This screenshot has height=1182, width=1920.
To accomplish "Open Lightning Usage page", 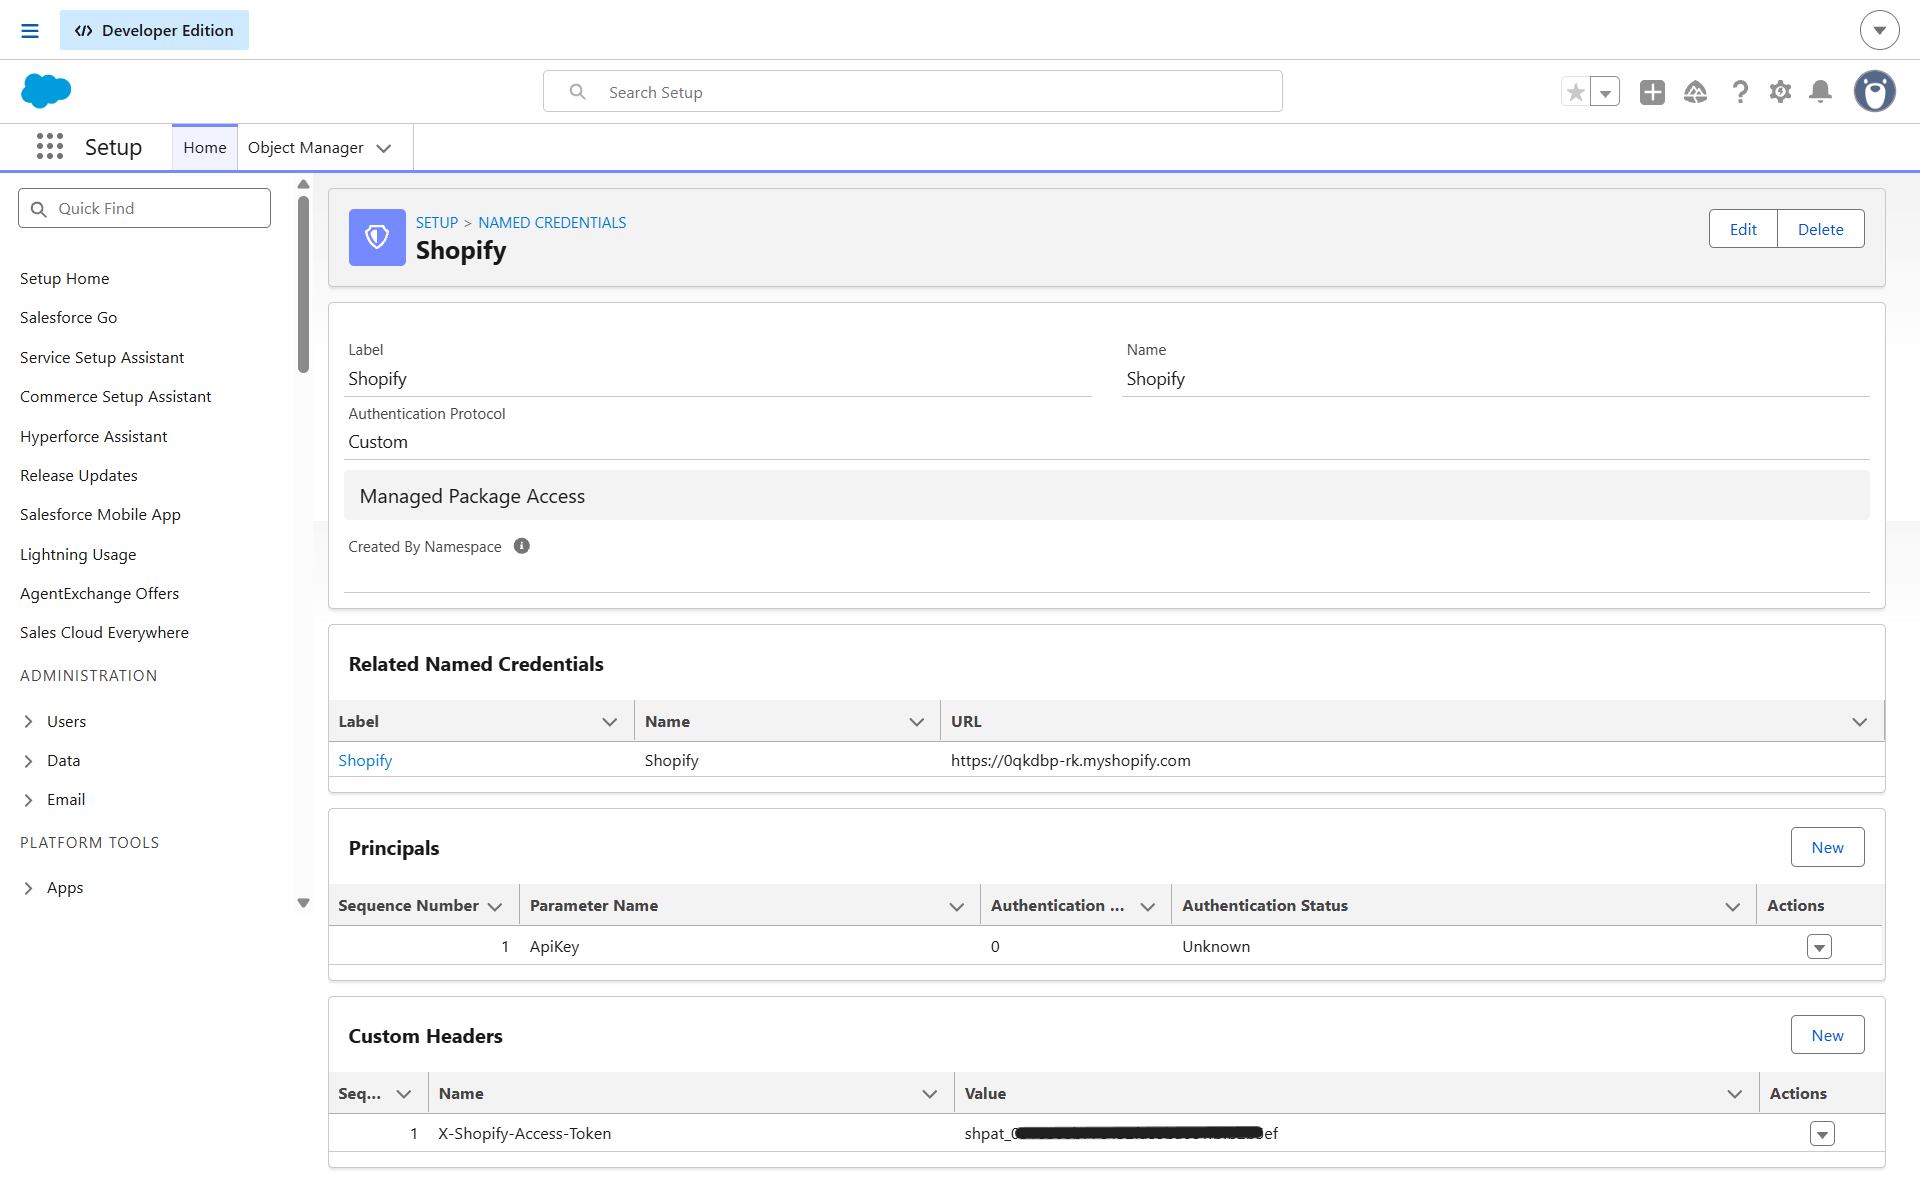I will pos(78,554).
